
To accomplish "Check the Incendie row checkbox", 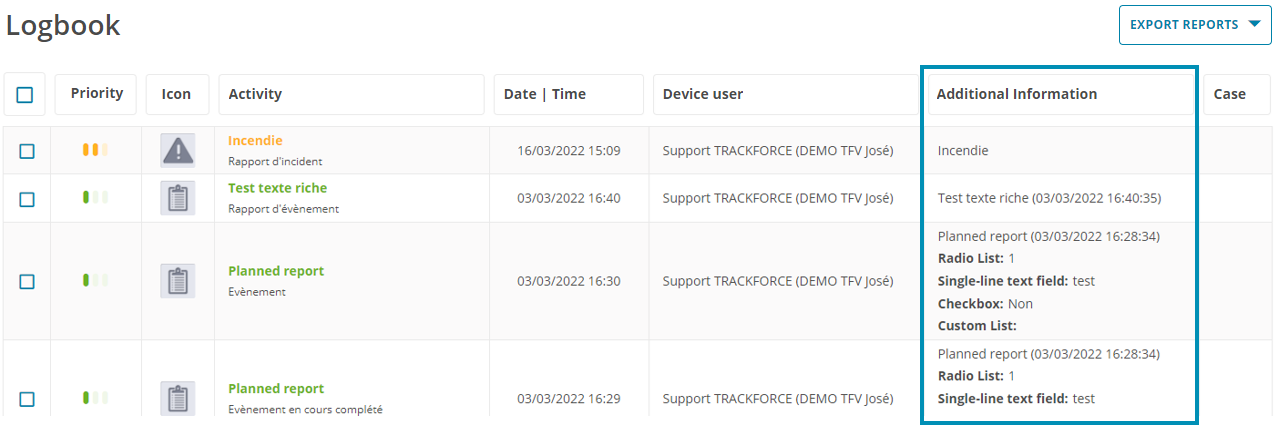I will [27, 151].
